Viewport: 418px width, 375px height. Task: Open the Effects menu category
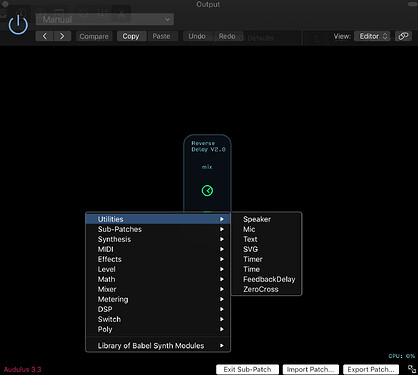[158, 259]
